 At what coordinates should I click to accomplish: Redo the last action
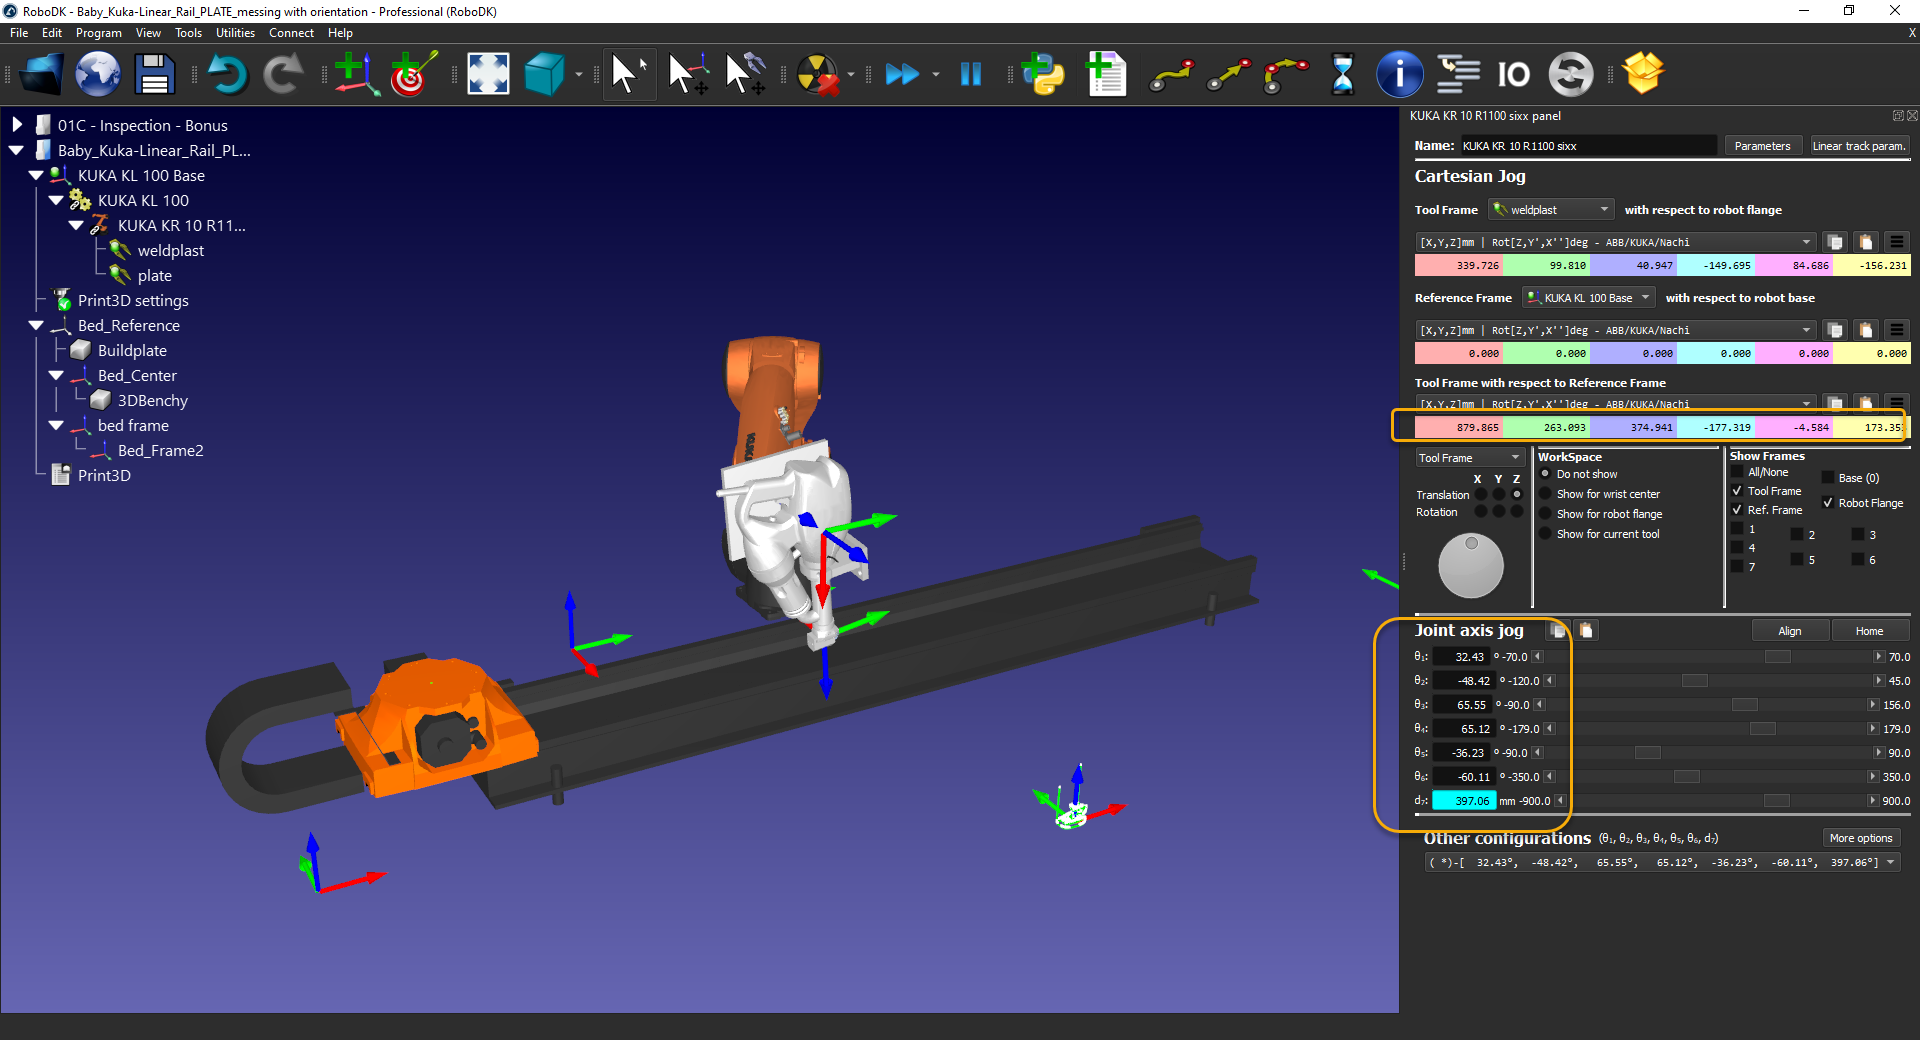pos(283,74)
